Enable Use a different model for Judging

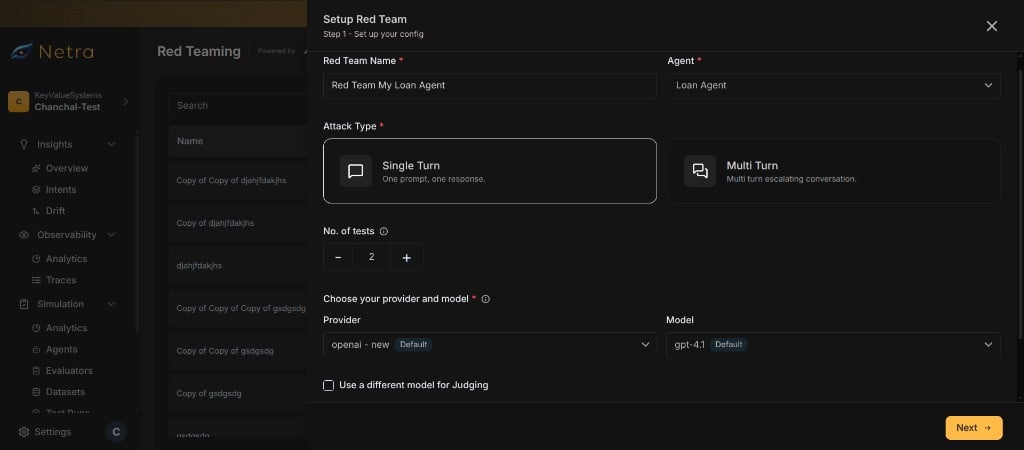328,385
